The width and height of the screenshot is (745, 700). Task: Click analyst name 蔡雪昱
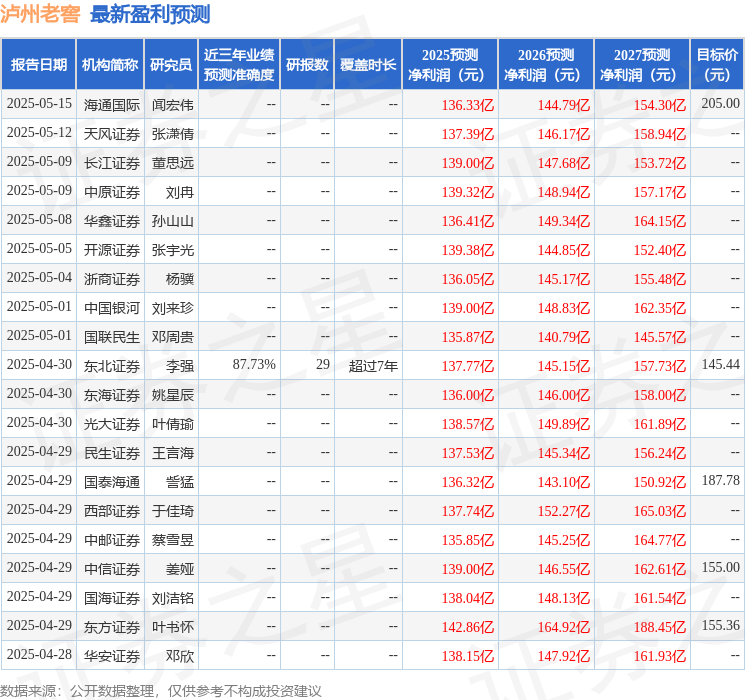173,540
